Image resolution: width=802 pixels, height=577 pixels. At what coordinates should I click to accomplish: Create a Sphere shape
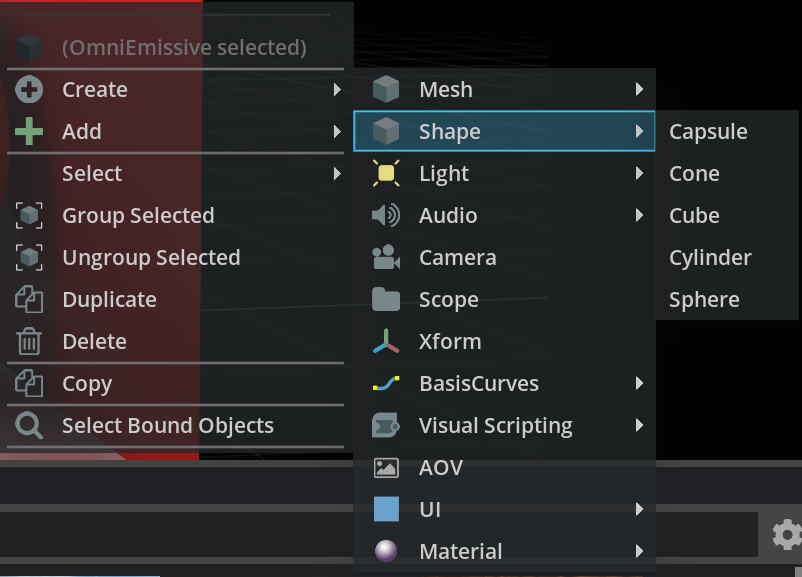(704, 300)
